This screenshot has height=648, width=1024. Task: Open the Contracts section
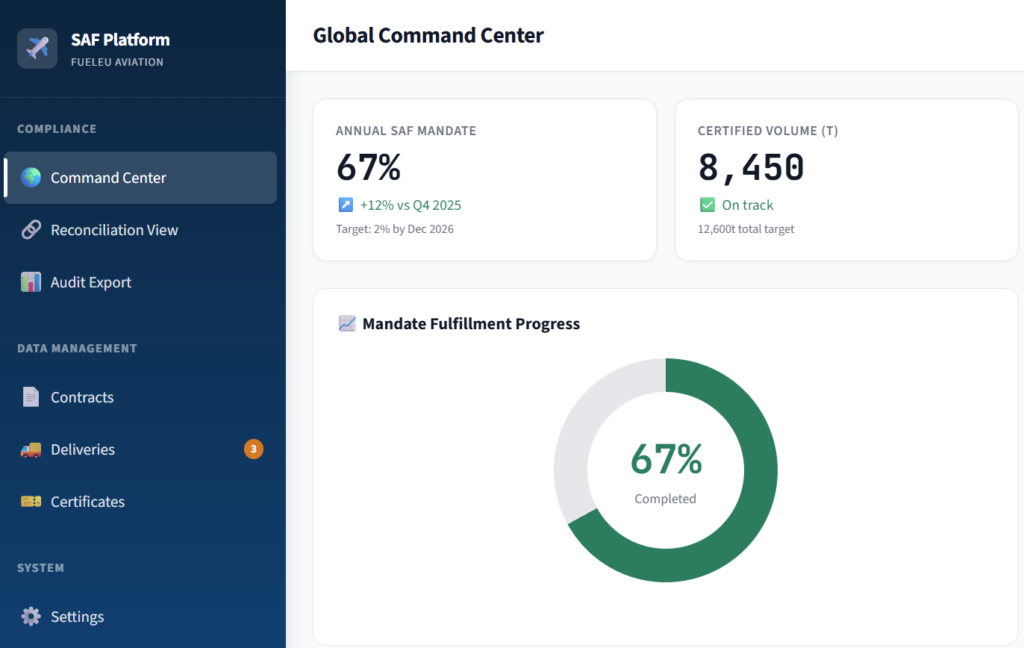82,397
